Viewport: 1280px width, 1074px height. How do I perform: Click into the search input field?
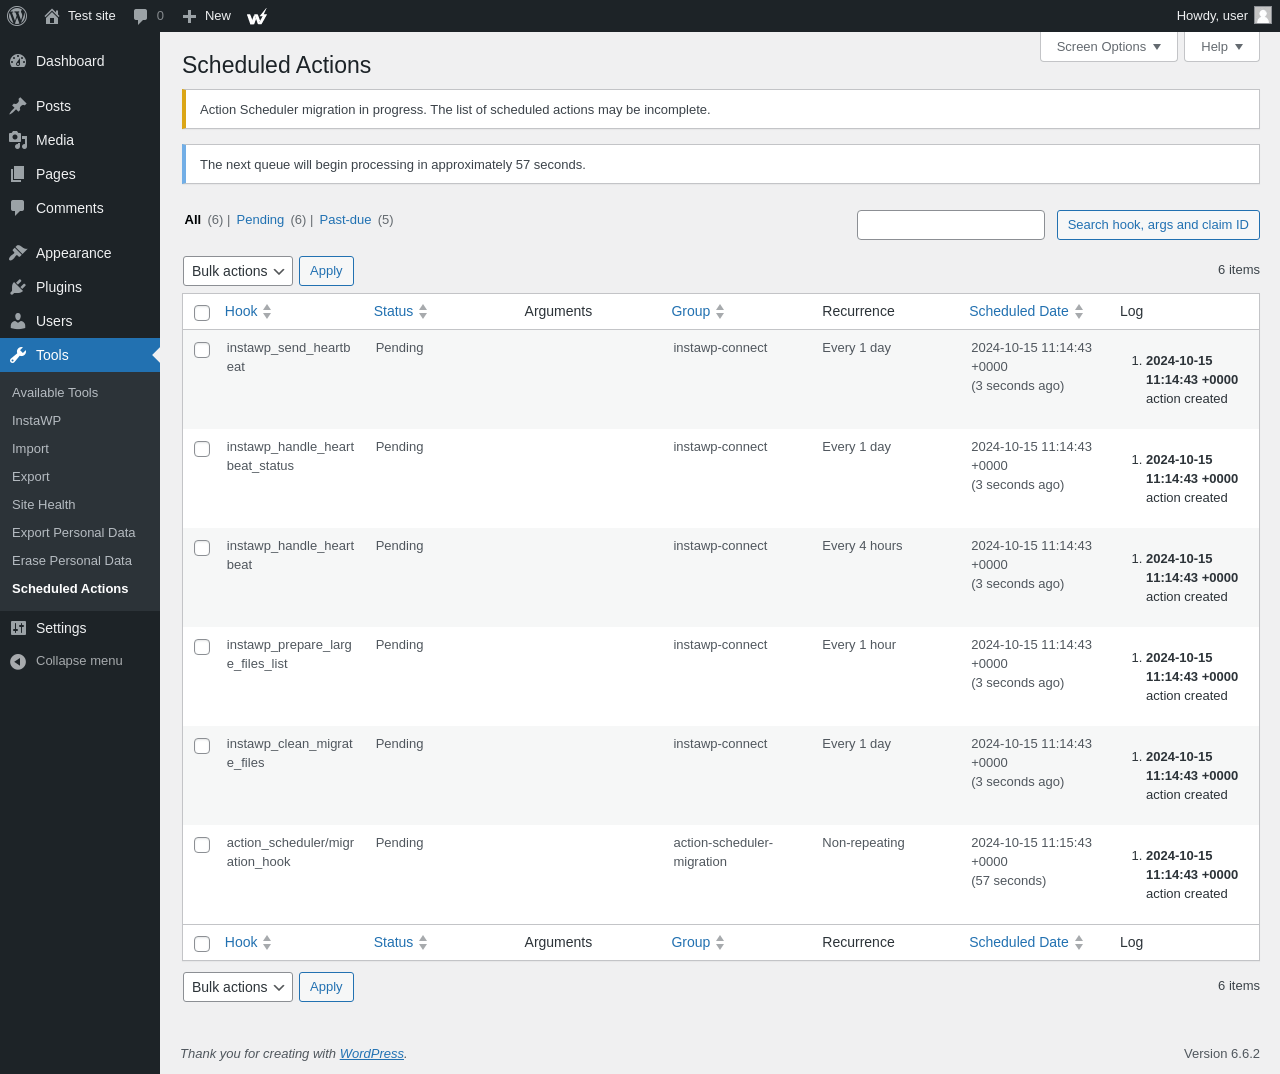[x=951, y=225]
